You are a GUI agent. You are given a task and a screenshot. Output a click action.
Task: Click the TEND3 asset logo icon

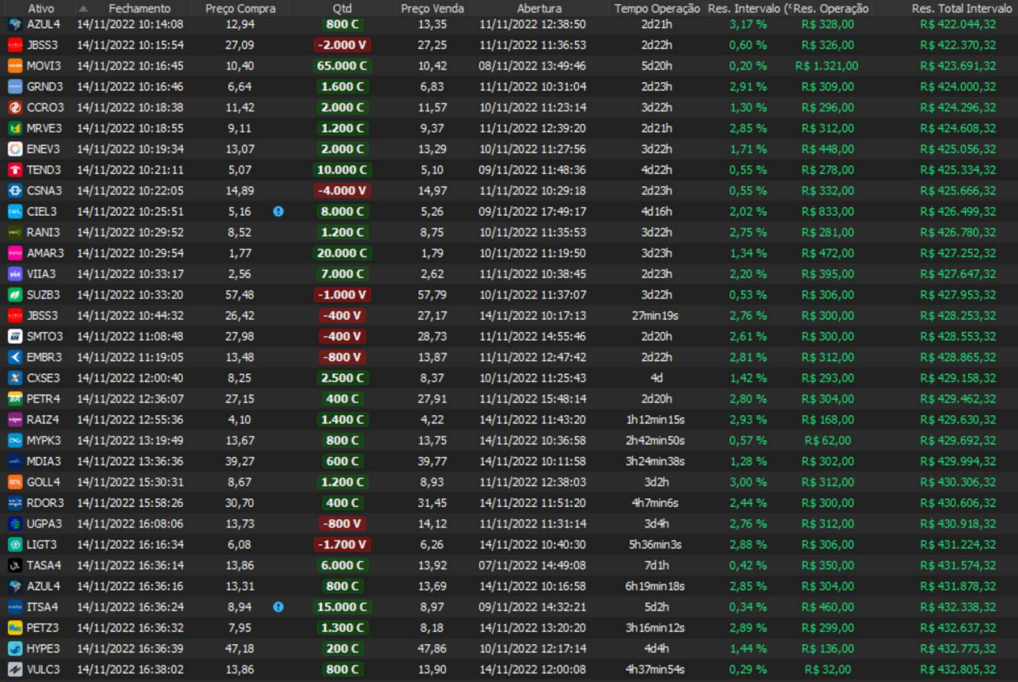pos(15,170)
